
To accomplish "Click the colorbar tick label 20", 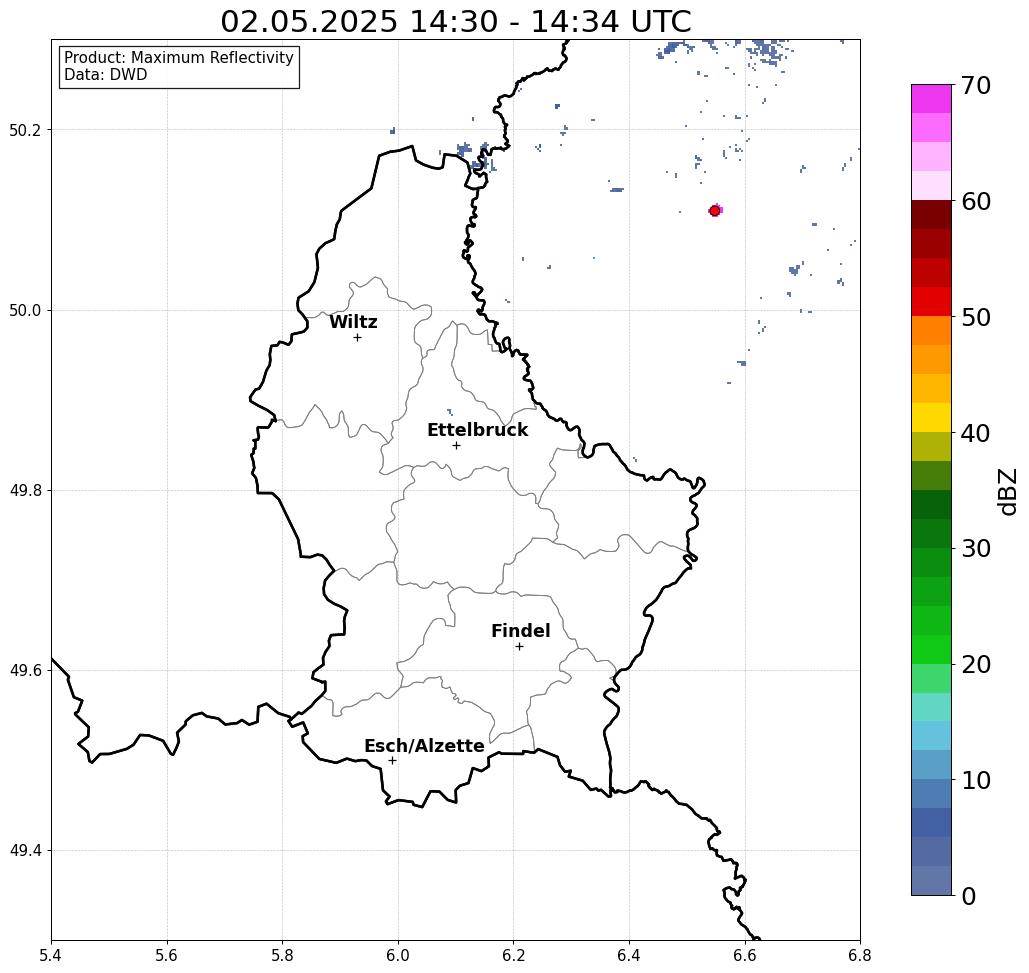I will tap(976, 664).
